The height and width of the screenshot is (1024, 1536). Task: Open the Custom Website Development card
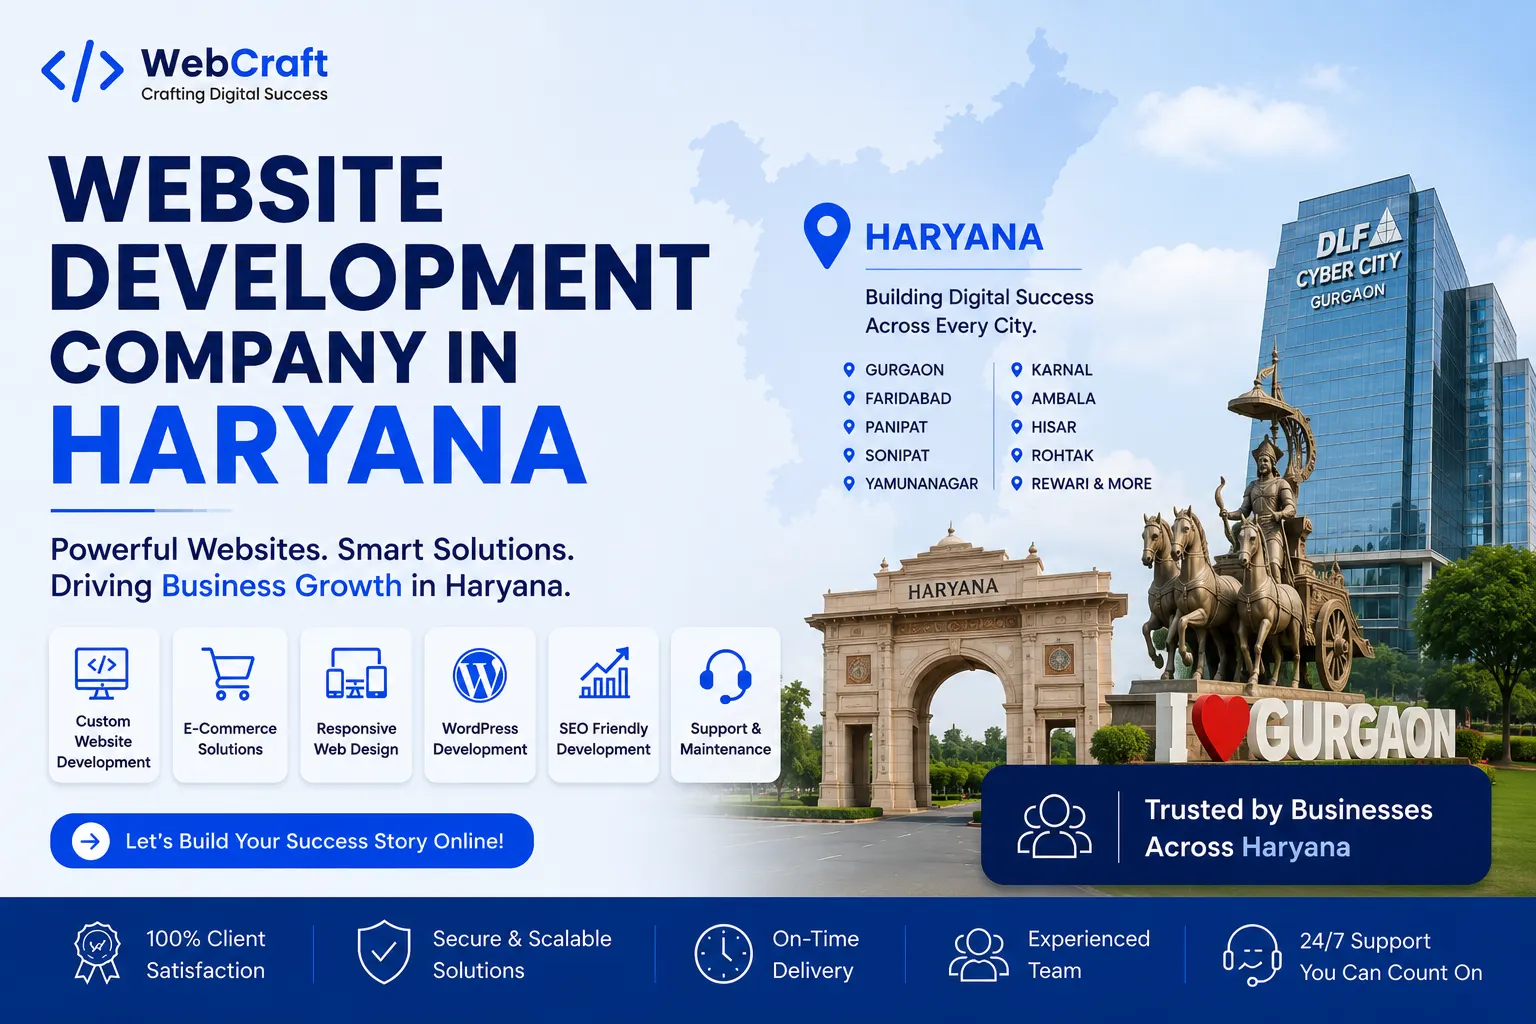pos(103,705)
